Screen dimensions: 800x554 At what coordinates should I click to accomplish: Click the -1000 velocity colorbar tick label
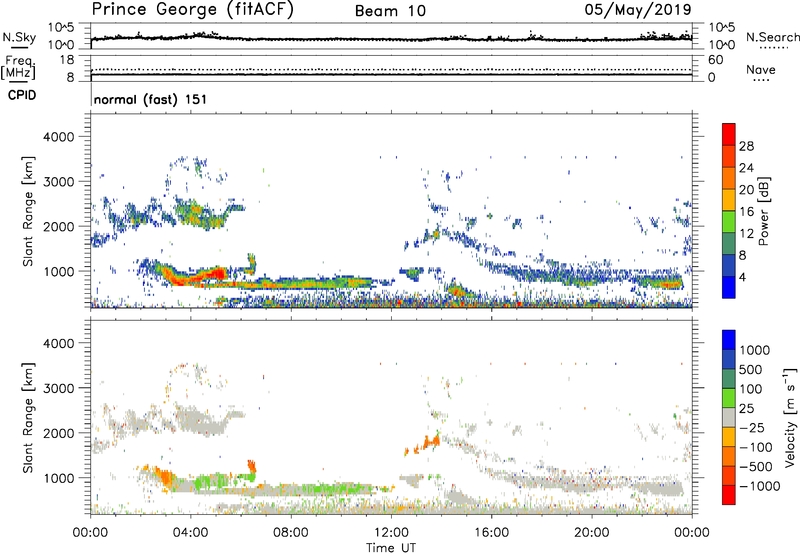(760, 486)
